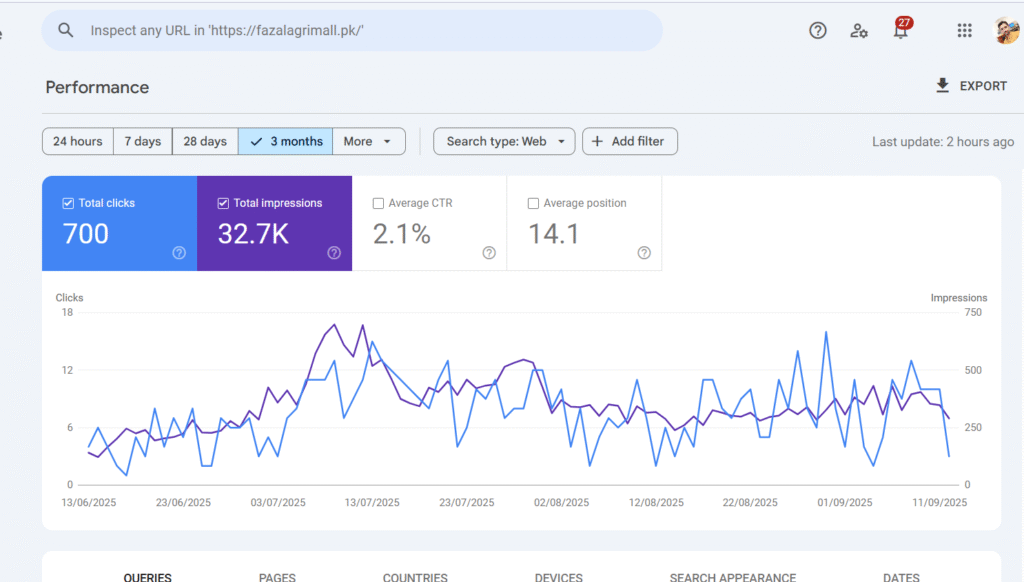Open the users and settings icon
The width and height of the screenshot is (1024, 582).
(x=859, y=30)
